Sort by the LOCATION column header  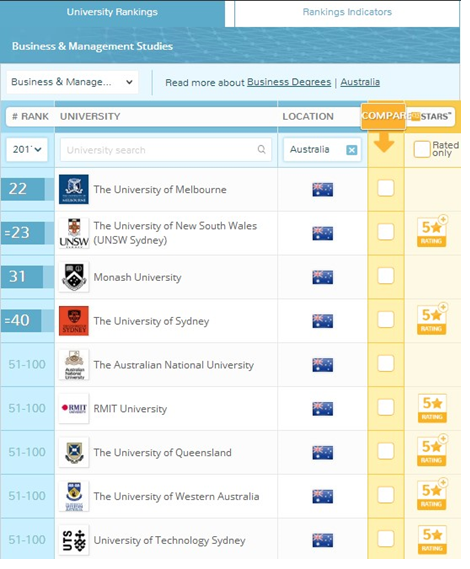tap(308, 116)
